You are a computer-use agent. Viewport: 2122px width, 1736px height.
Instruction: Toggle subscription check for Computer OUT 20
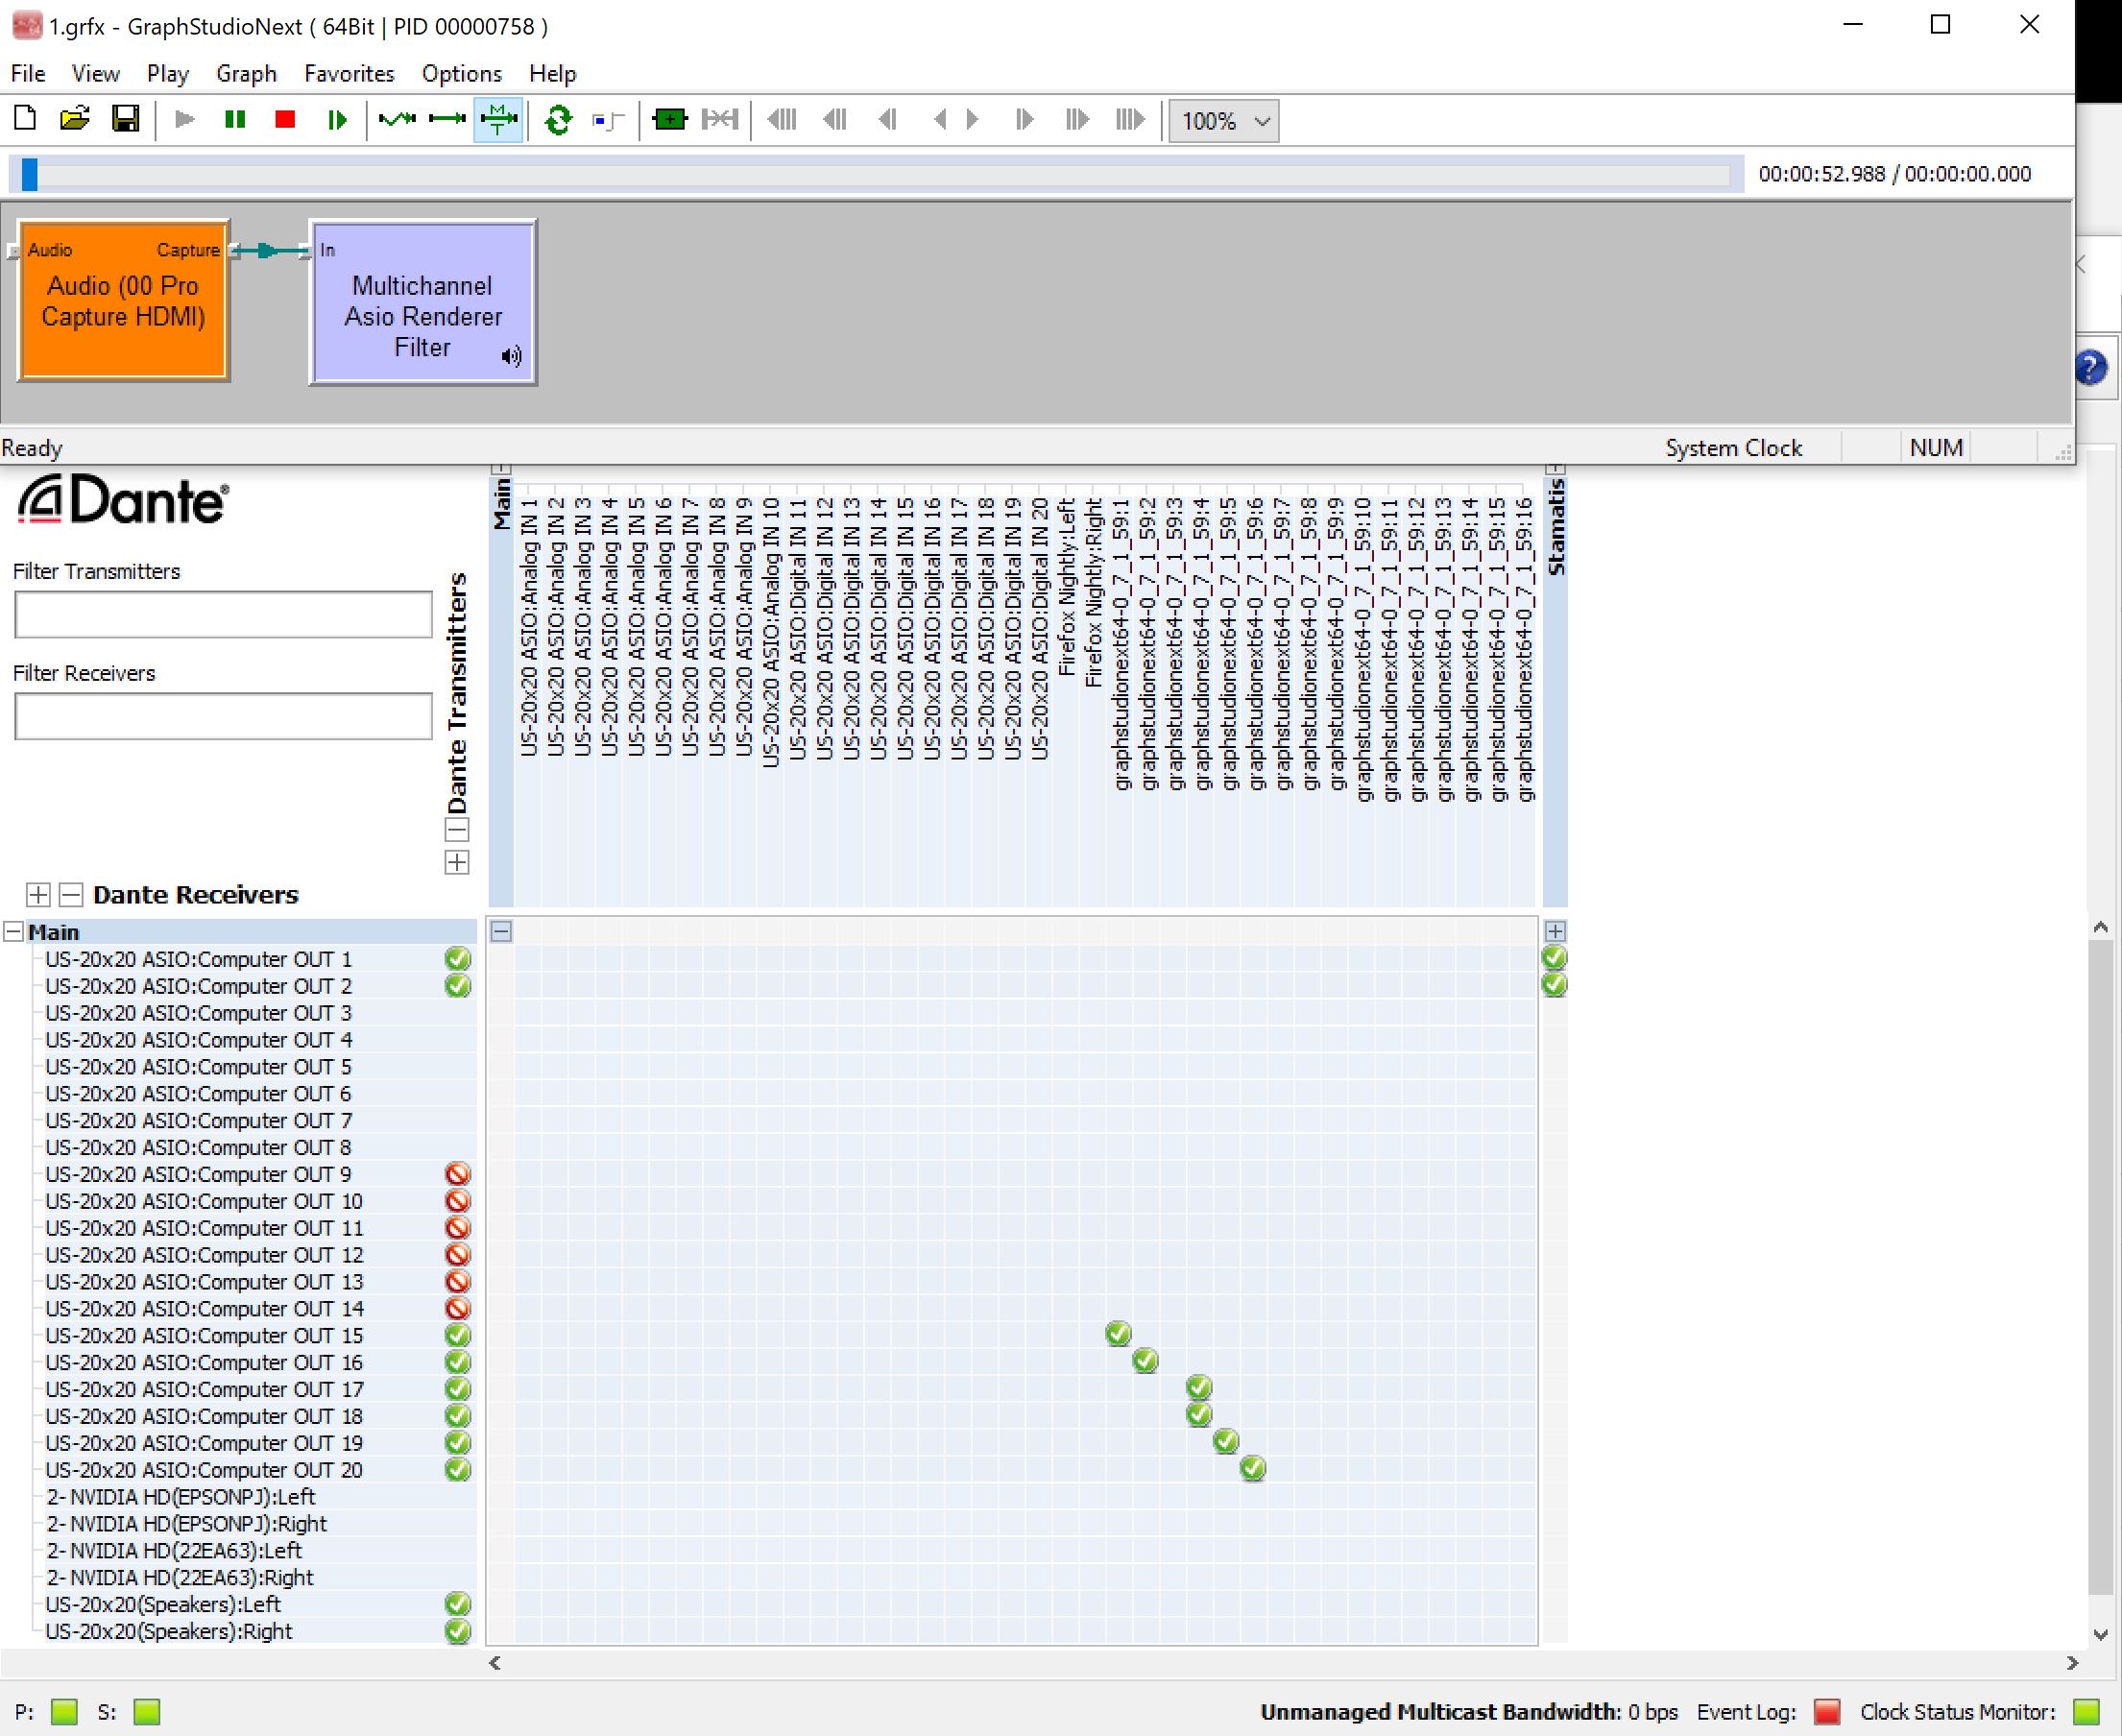1252,1468
